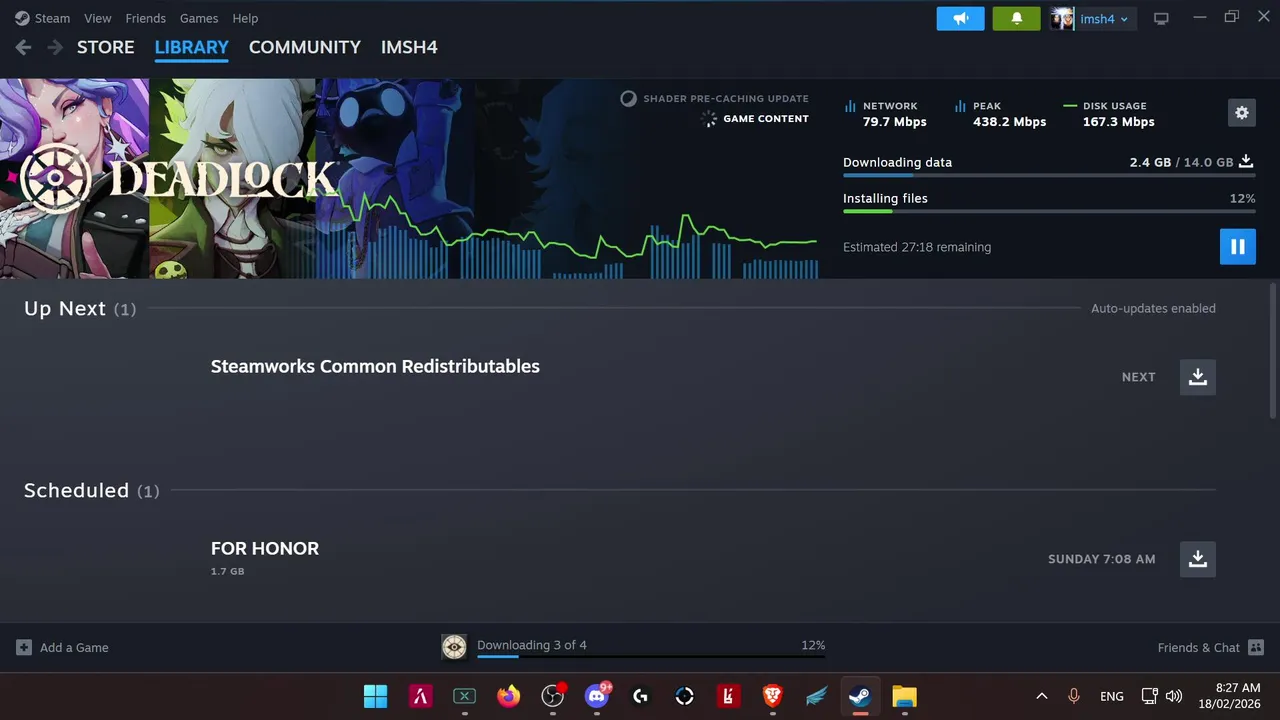The image size is (1280, 720).
Task: Click the microphone tray icon
Action: (x=1074, y=696)
